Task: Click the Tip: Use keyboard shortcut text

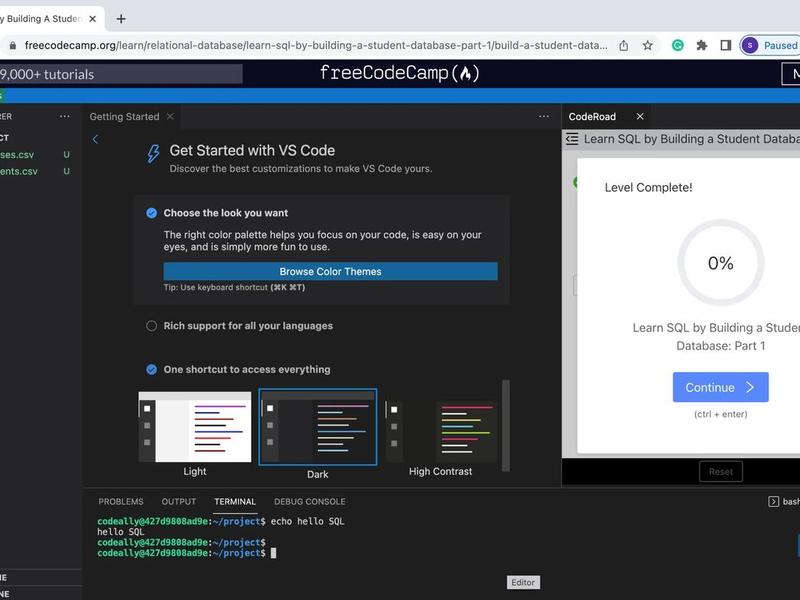Action: click(x=234, y=287)
